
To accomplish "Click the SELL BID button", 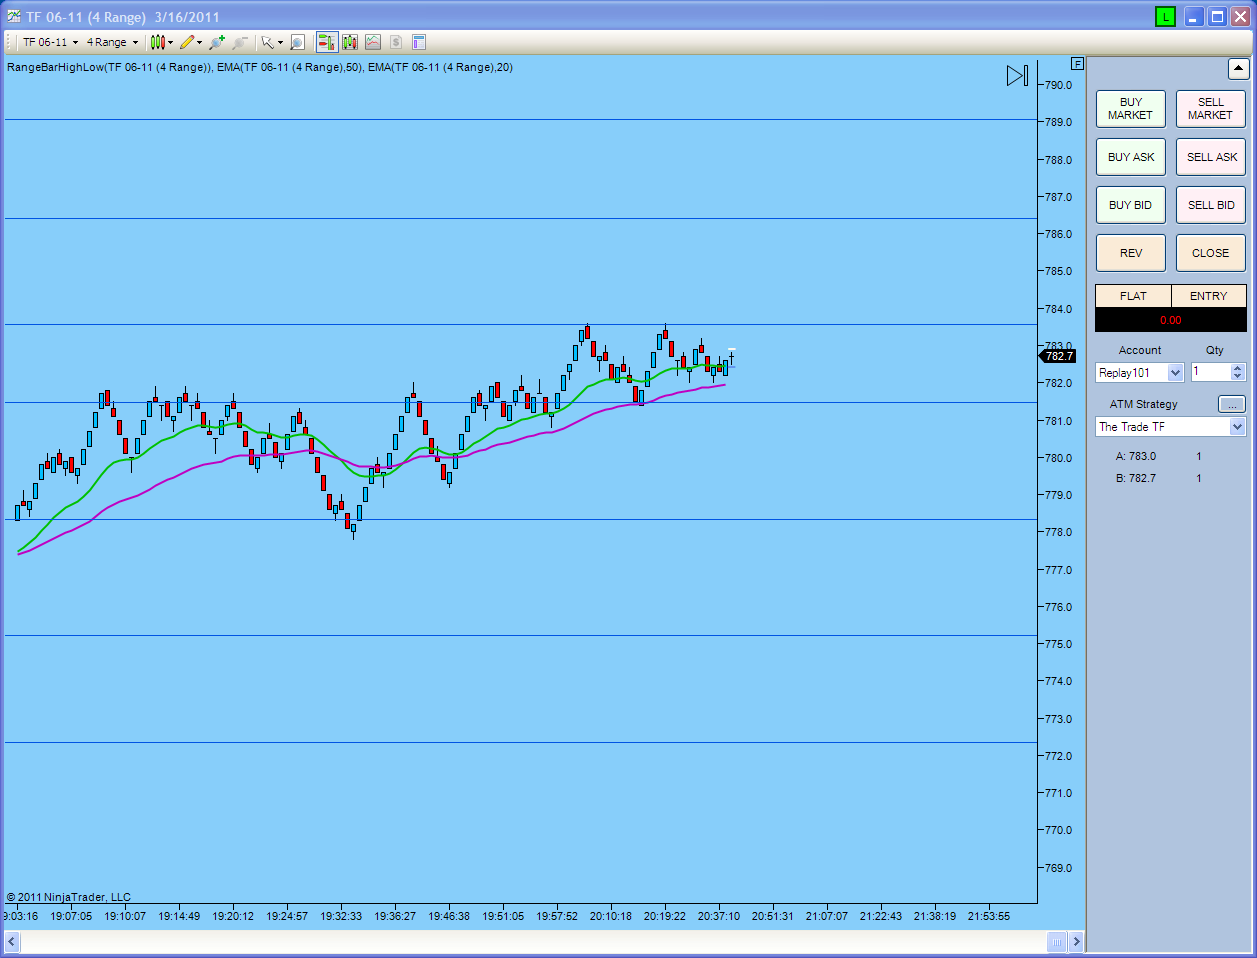I will coord(1211,205).
